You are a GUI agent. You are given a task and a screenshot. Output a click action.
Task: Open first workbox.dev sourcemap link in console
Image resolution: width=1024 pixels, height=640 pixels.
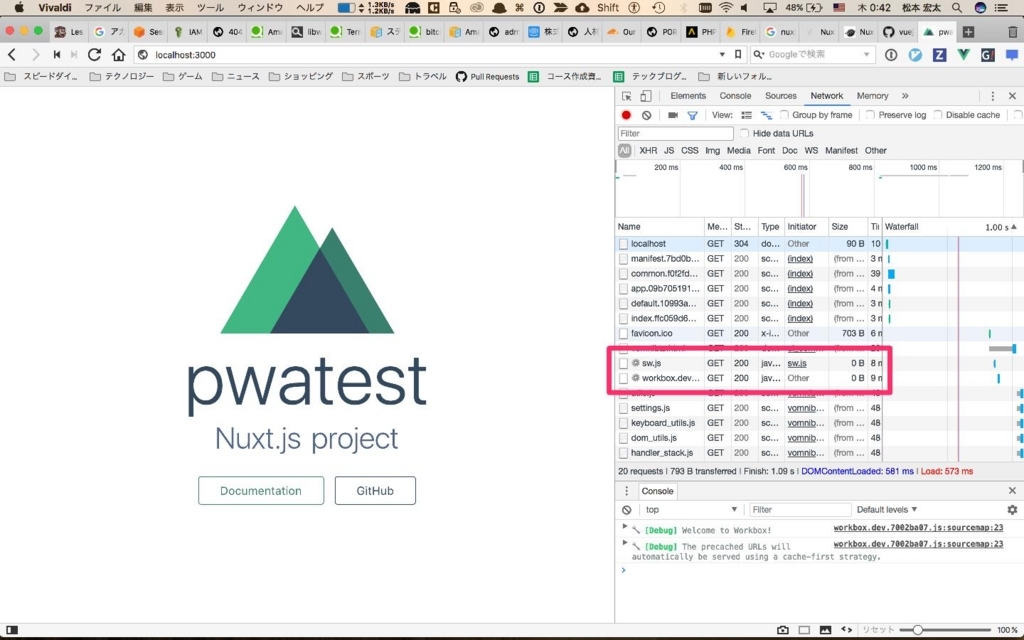point(918,528)
